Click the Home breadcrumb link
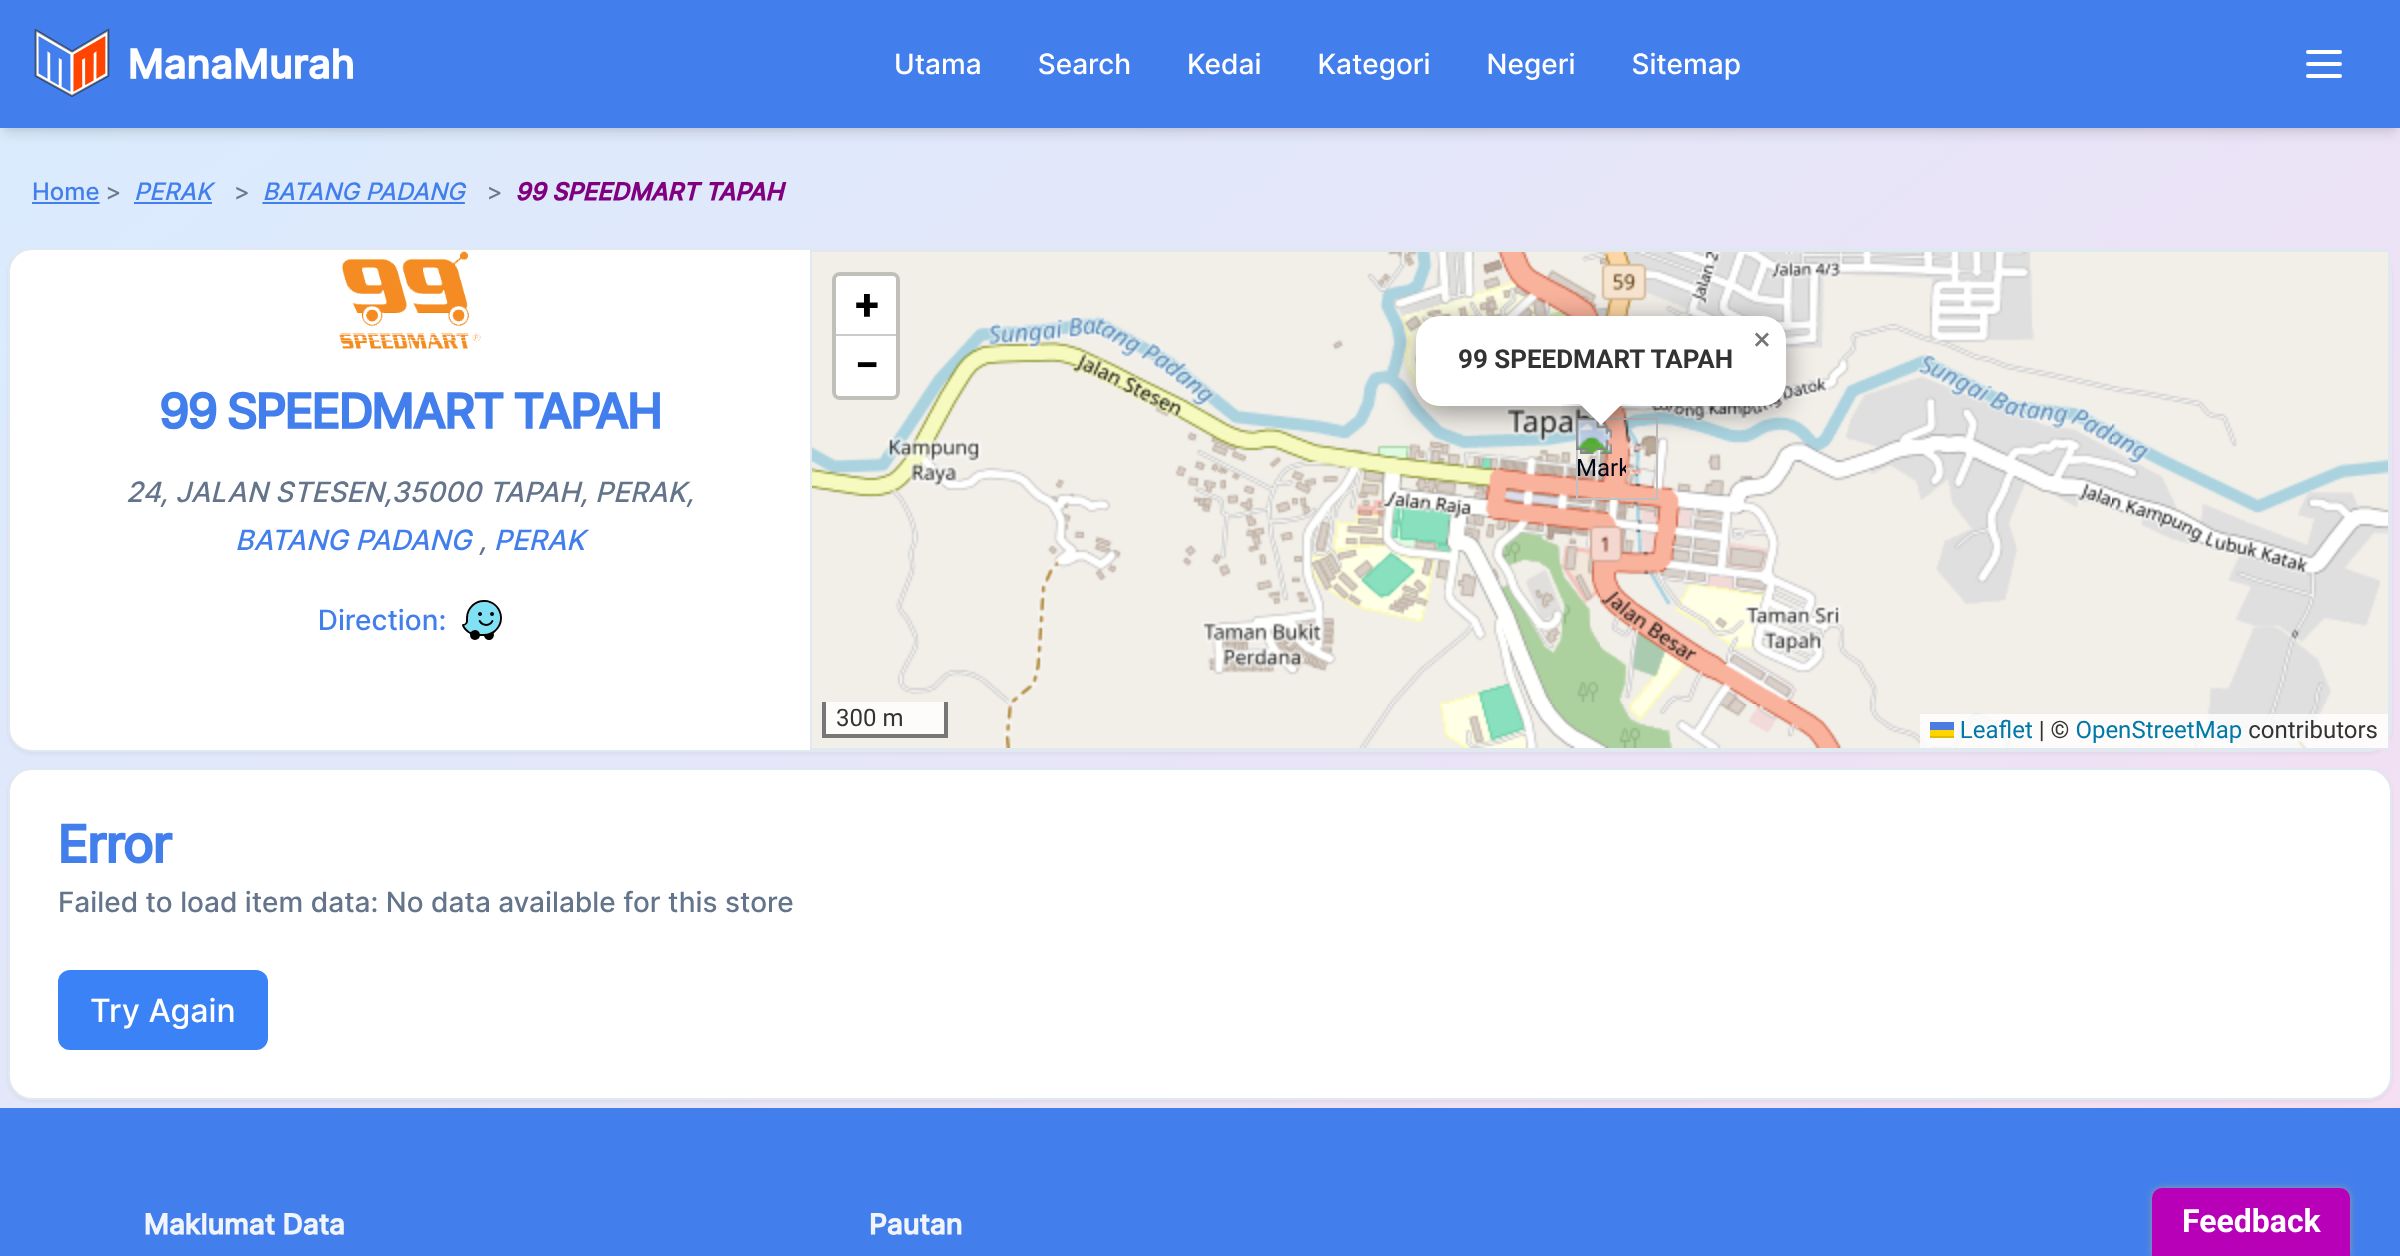The image size is (2400, 1256). pyautogui.click(x=65, y=191)
